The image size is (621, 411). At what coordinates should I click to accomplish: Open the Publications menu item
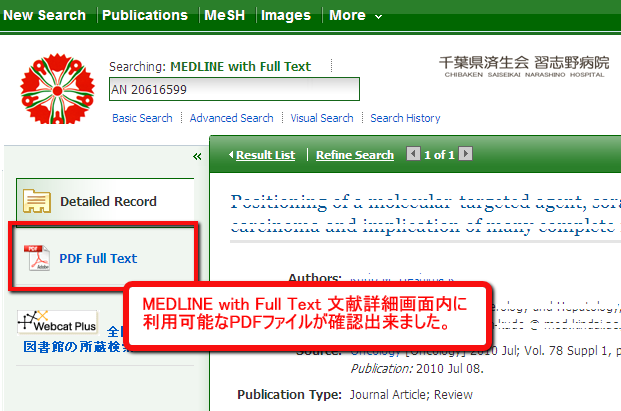[x=145, y=15]
